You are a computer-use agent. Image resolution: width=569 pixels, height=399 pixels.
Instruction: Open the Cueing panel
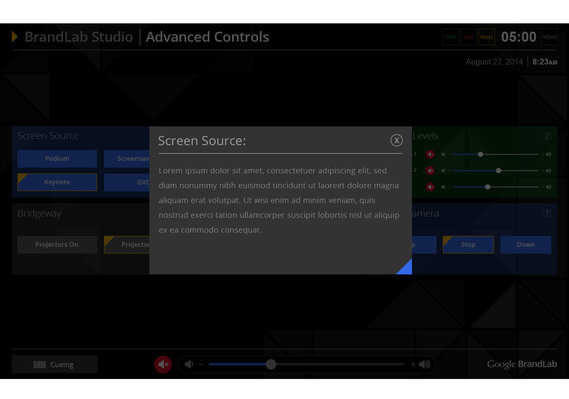pyautogui.click(x=54, y=364)
